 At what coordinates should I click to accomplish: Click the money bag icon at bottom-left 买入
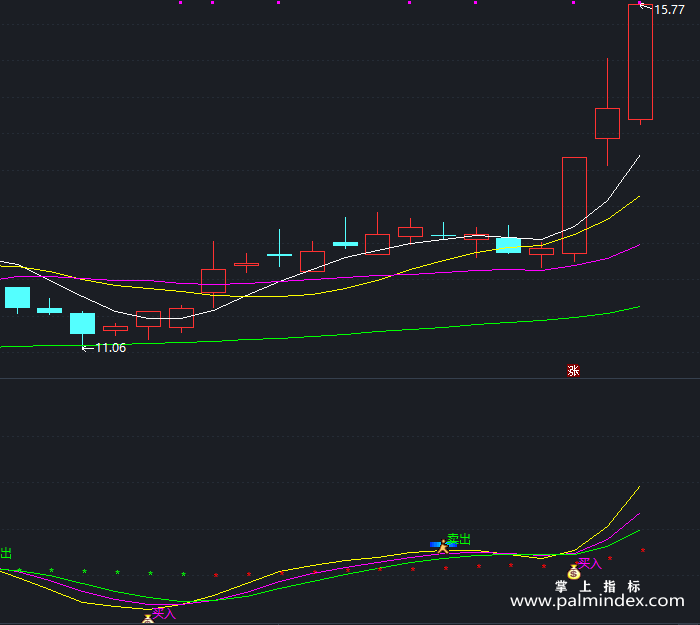point(148,619)
